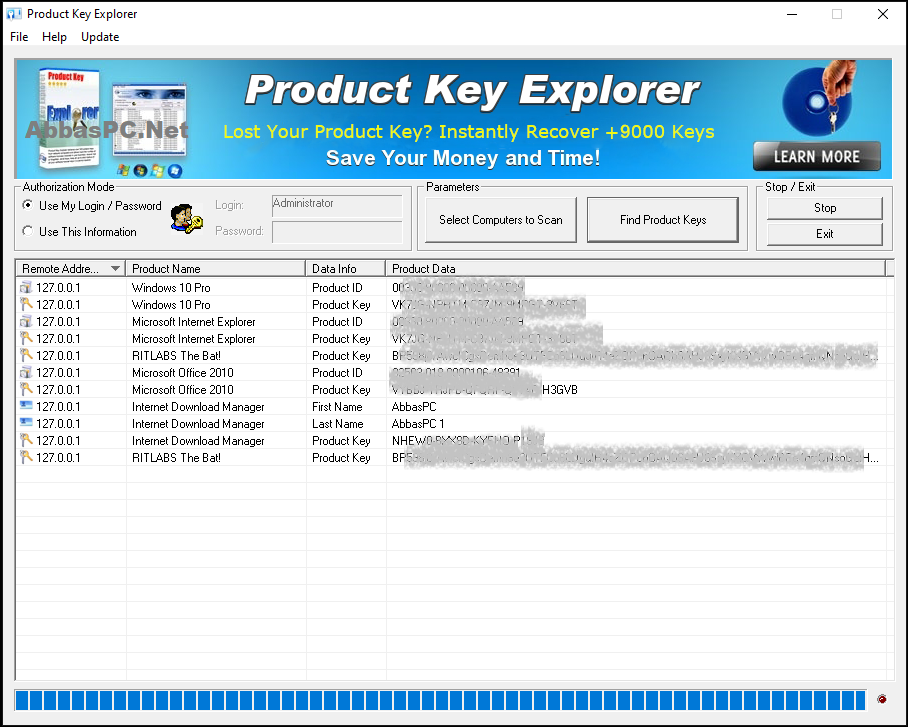Click icon of Internet Explorer Product ID row

[x=26, y=322]
